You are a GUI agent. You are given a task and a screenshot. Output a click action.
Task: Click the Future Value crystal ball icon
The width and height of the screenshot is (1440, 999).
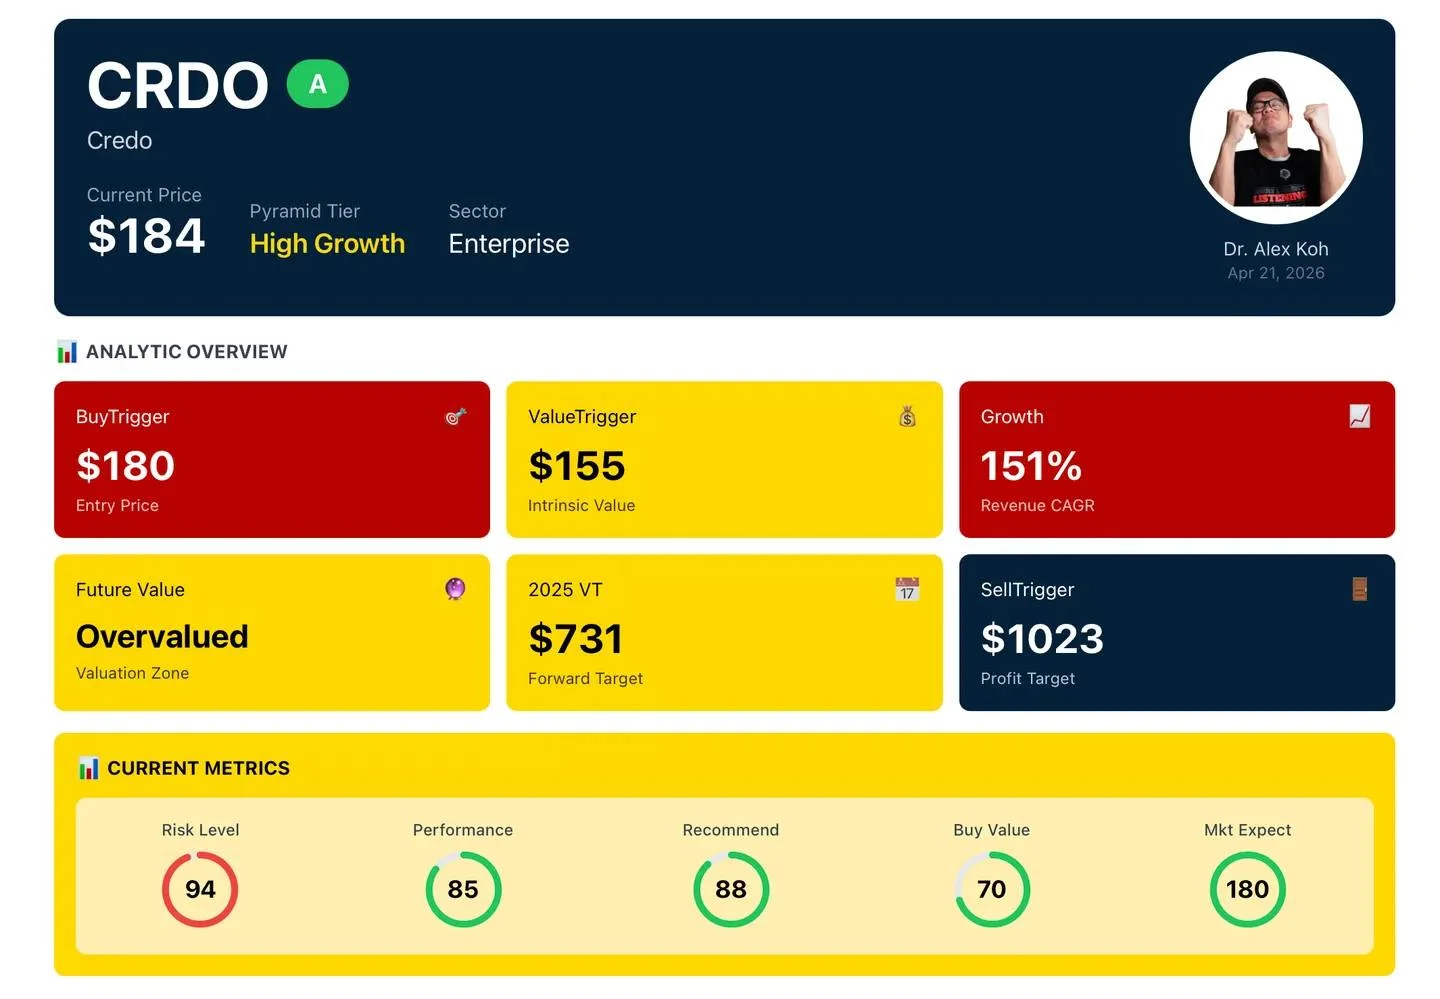click(455, 589)
